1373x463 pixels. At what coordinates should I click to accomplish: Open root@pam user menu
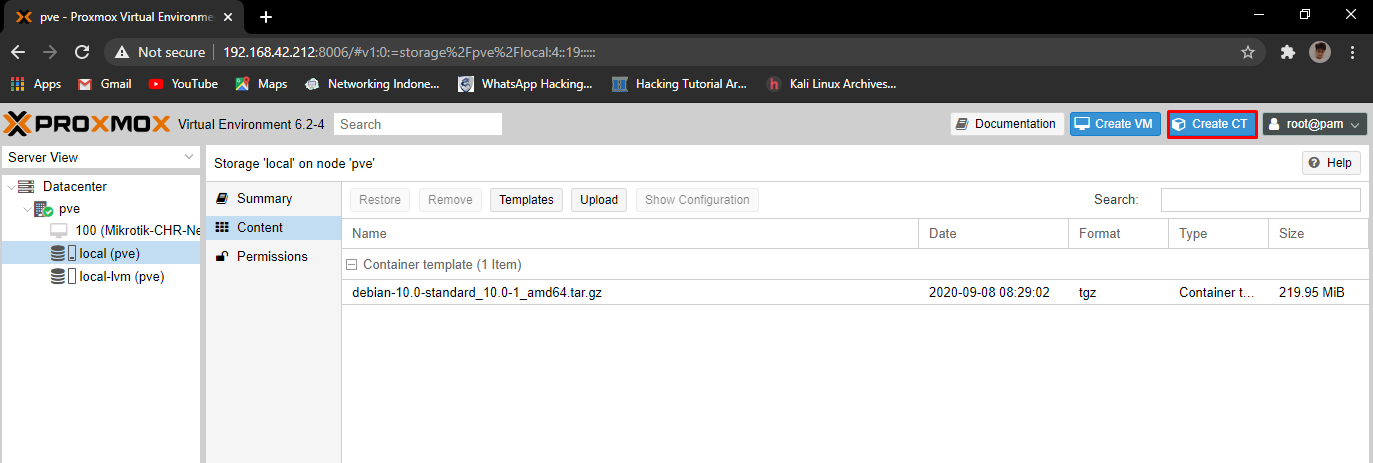point(1314,124)
